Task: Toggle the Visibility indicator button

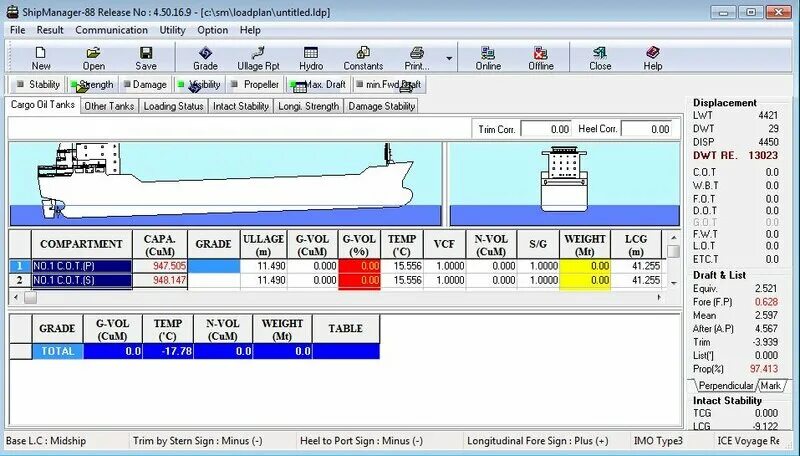Action: 199,84
